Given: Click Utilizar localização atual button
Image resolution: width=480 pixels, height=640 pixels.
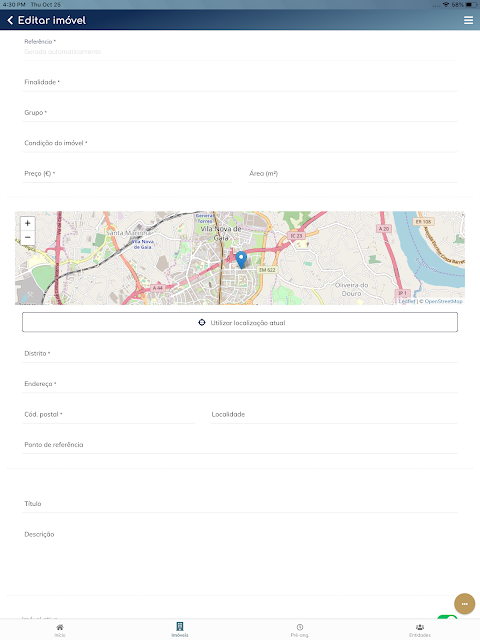Looking at the screenshot, I should pos(240,322).
